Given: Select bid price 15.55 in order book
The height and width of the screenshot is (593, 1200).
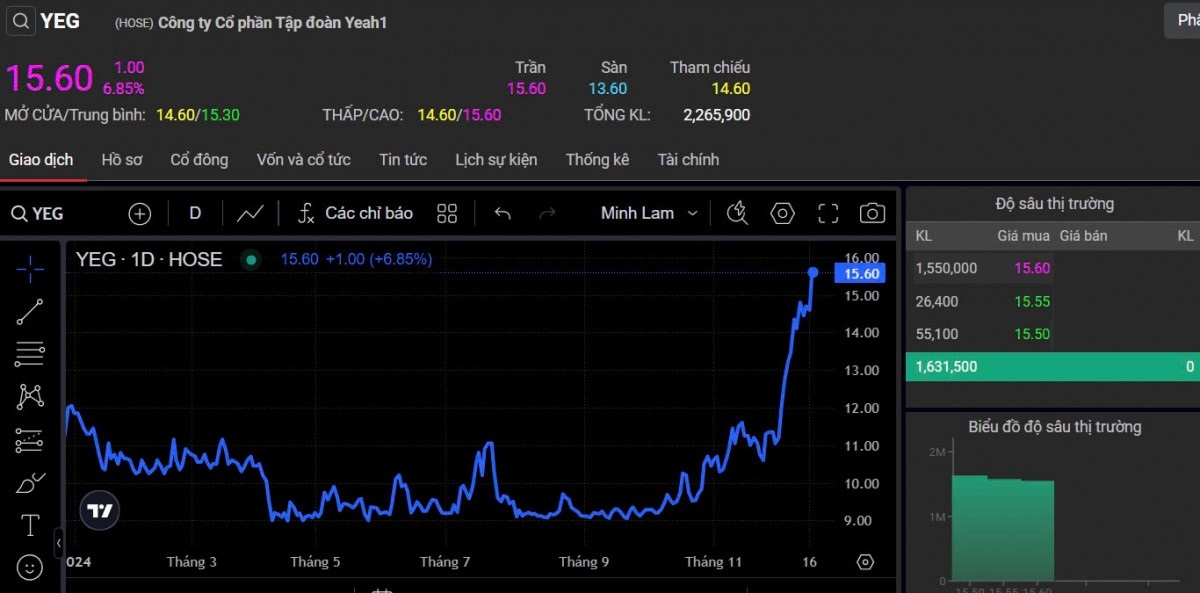Looking at the screenshot, I should click(1032, 301).
